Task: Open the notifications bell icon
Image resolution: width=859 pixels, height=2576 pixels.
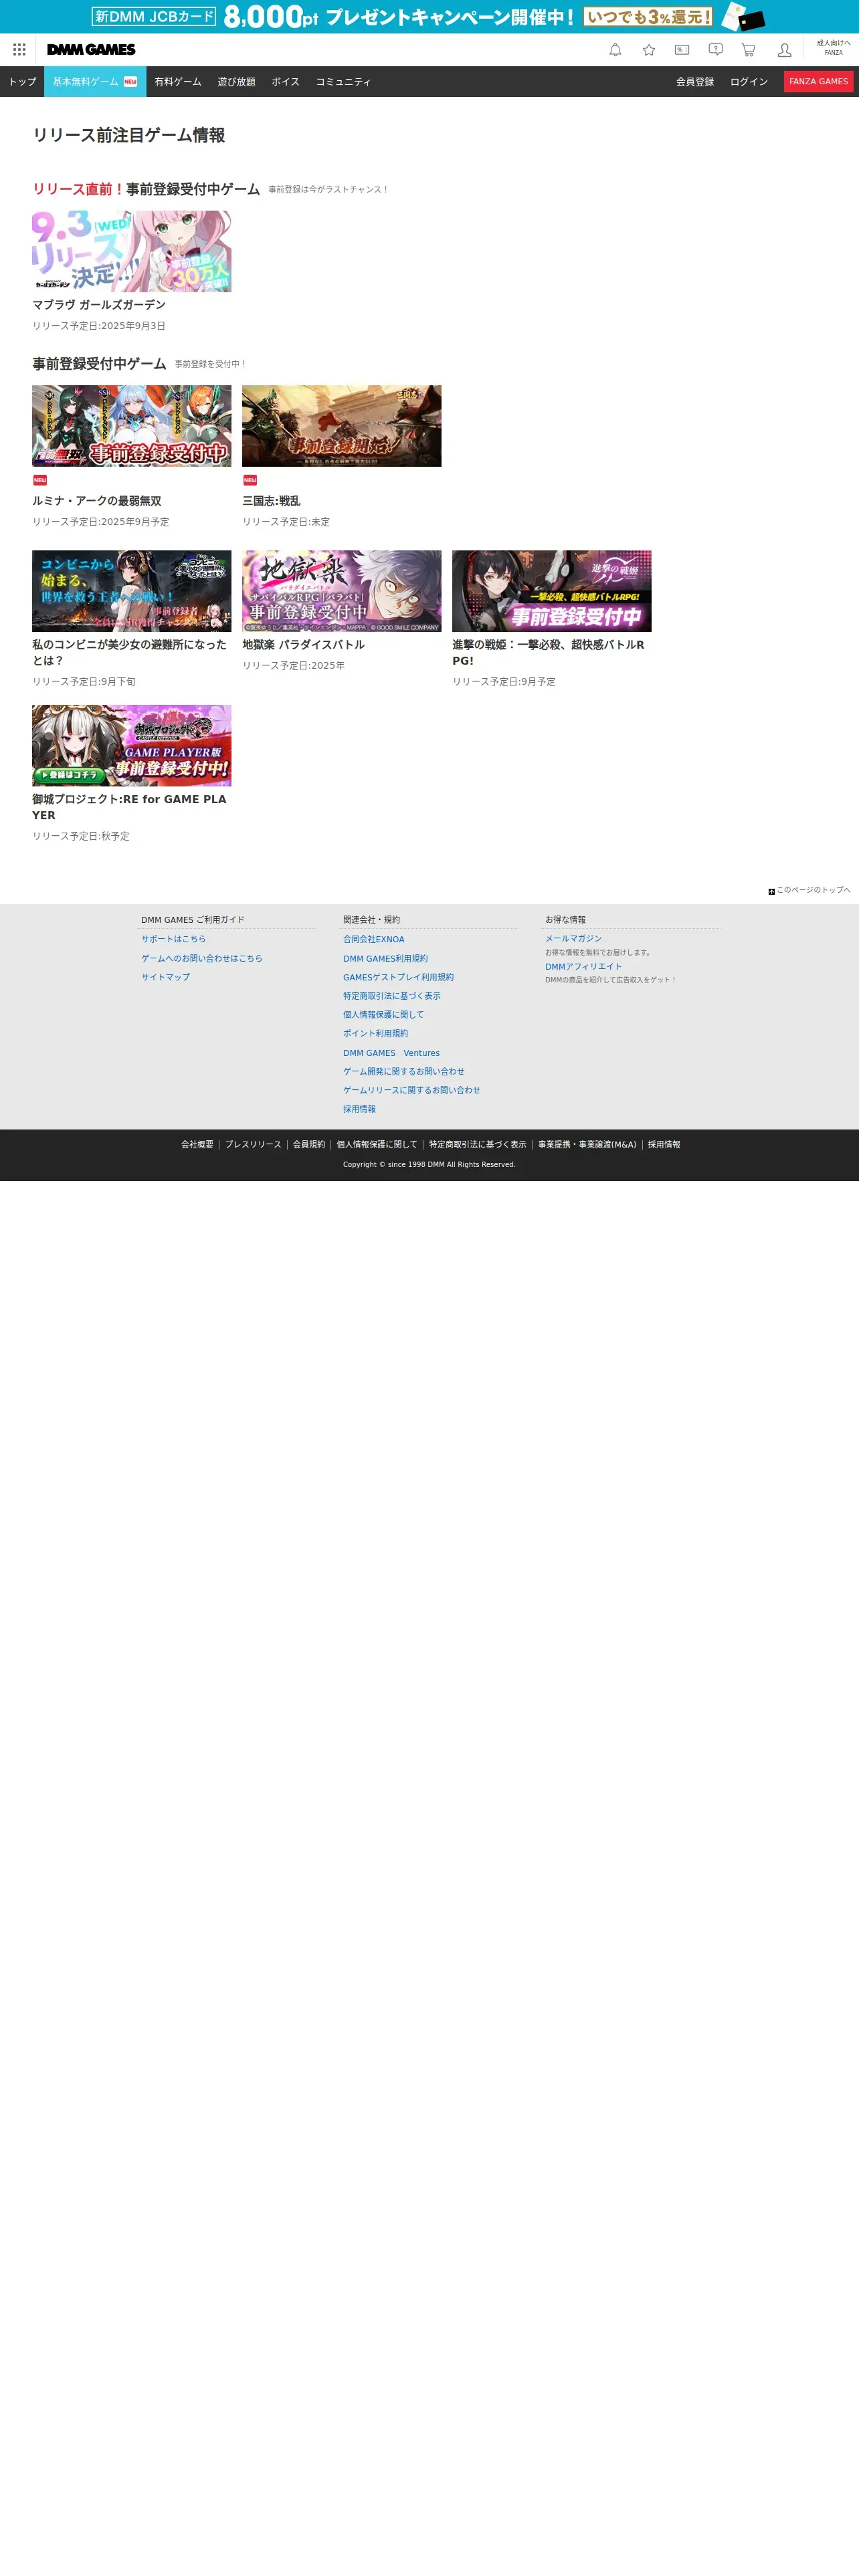Action: [615, 50]
